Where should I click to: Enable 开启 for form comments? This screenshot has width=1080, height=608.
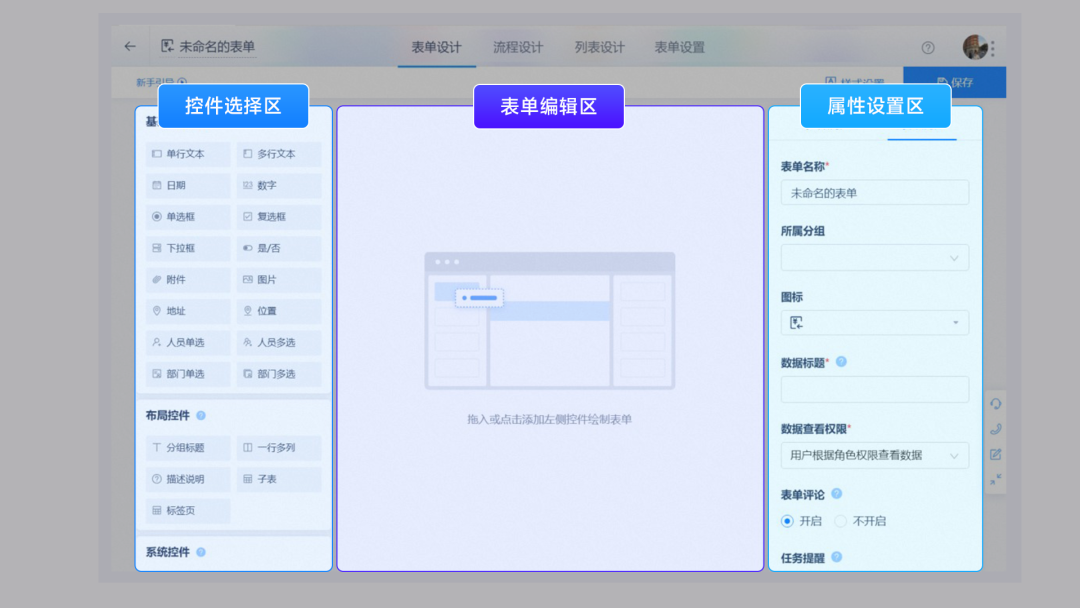coord(789,520)
